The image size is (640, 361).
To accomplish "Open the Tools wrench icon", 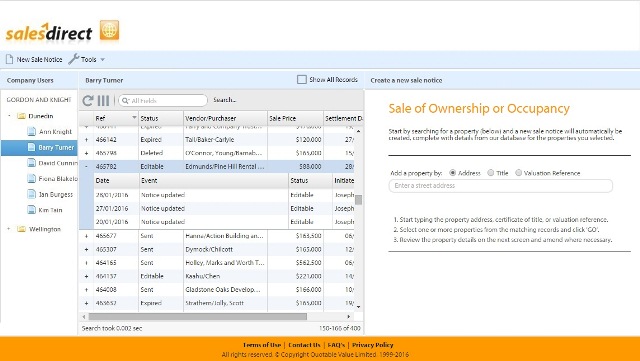I will (x=73, y=59).
